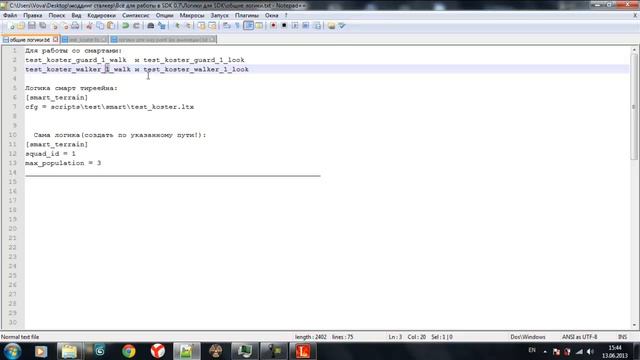
Task: Open the Файл menu
Action: 10,15
